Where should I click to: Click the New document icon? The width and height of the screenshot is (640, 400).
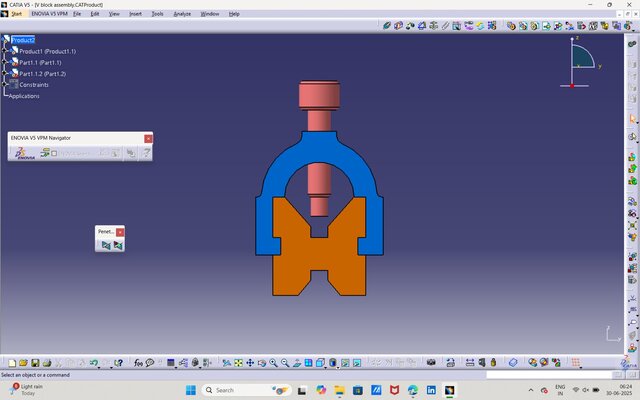(x=11, y=362)
